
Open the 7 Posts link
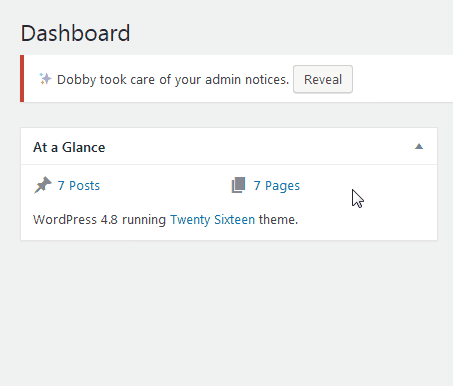tap(79, 186)
